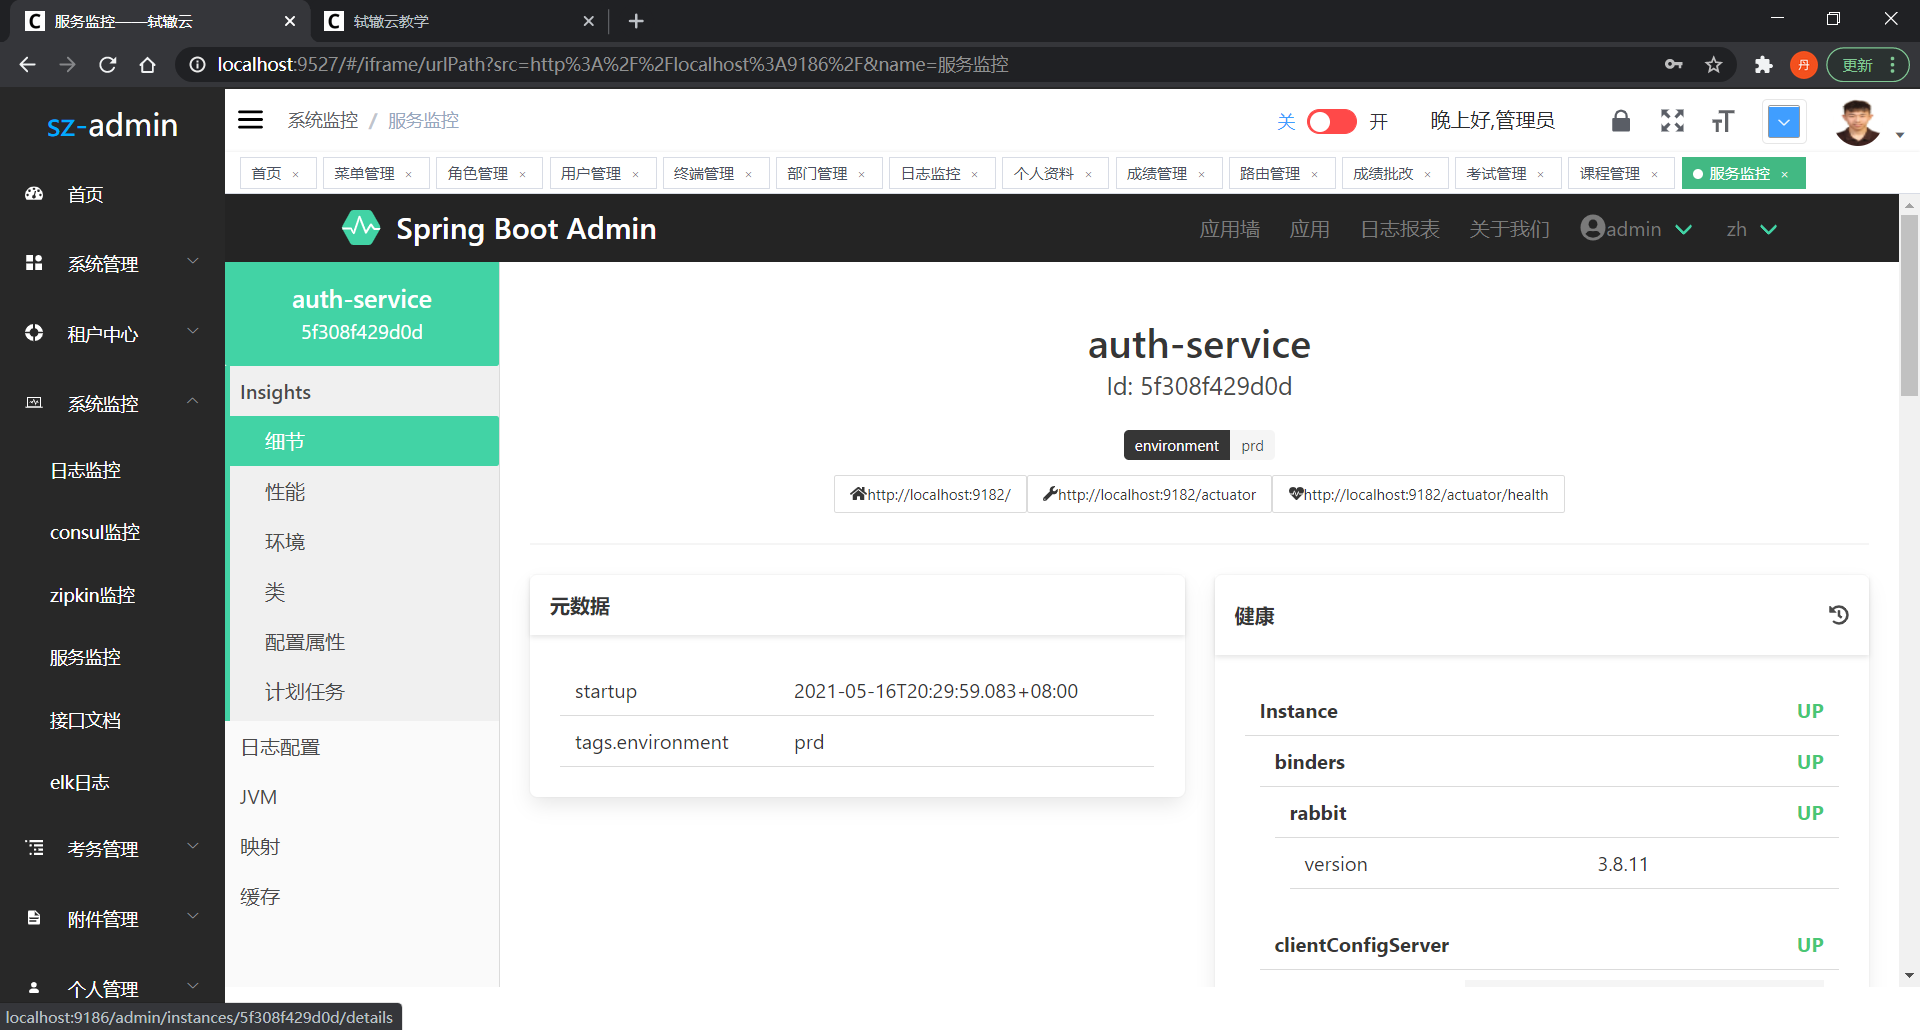The image size is (1920, 1030).
Task: Expand the 系统管理 sidebar menu
Action: coord(112,263)
